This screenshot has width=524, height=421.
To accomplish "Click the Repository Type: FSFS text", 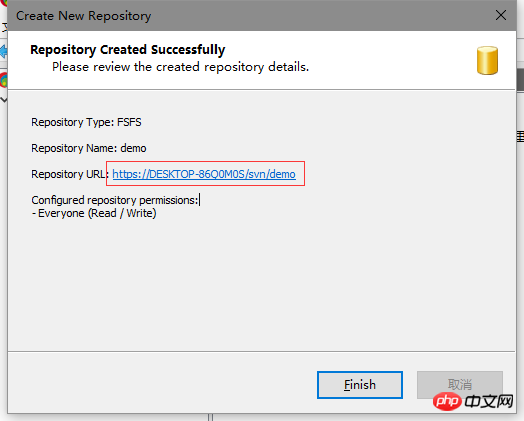I will 86,122.
